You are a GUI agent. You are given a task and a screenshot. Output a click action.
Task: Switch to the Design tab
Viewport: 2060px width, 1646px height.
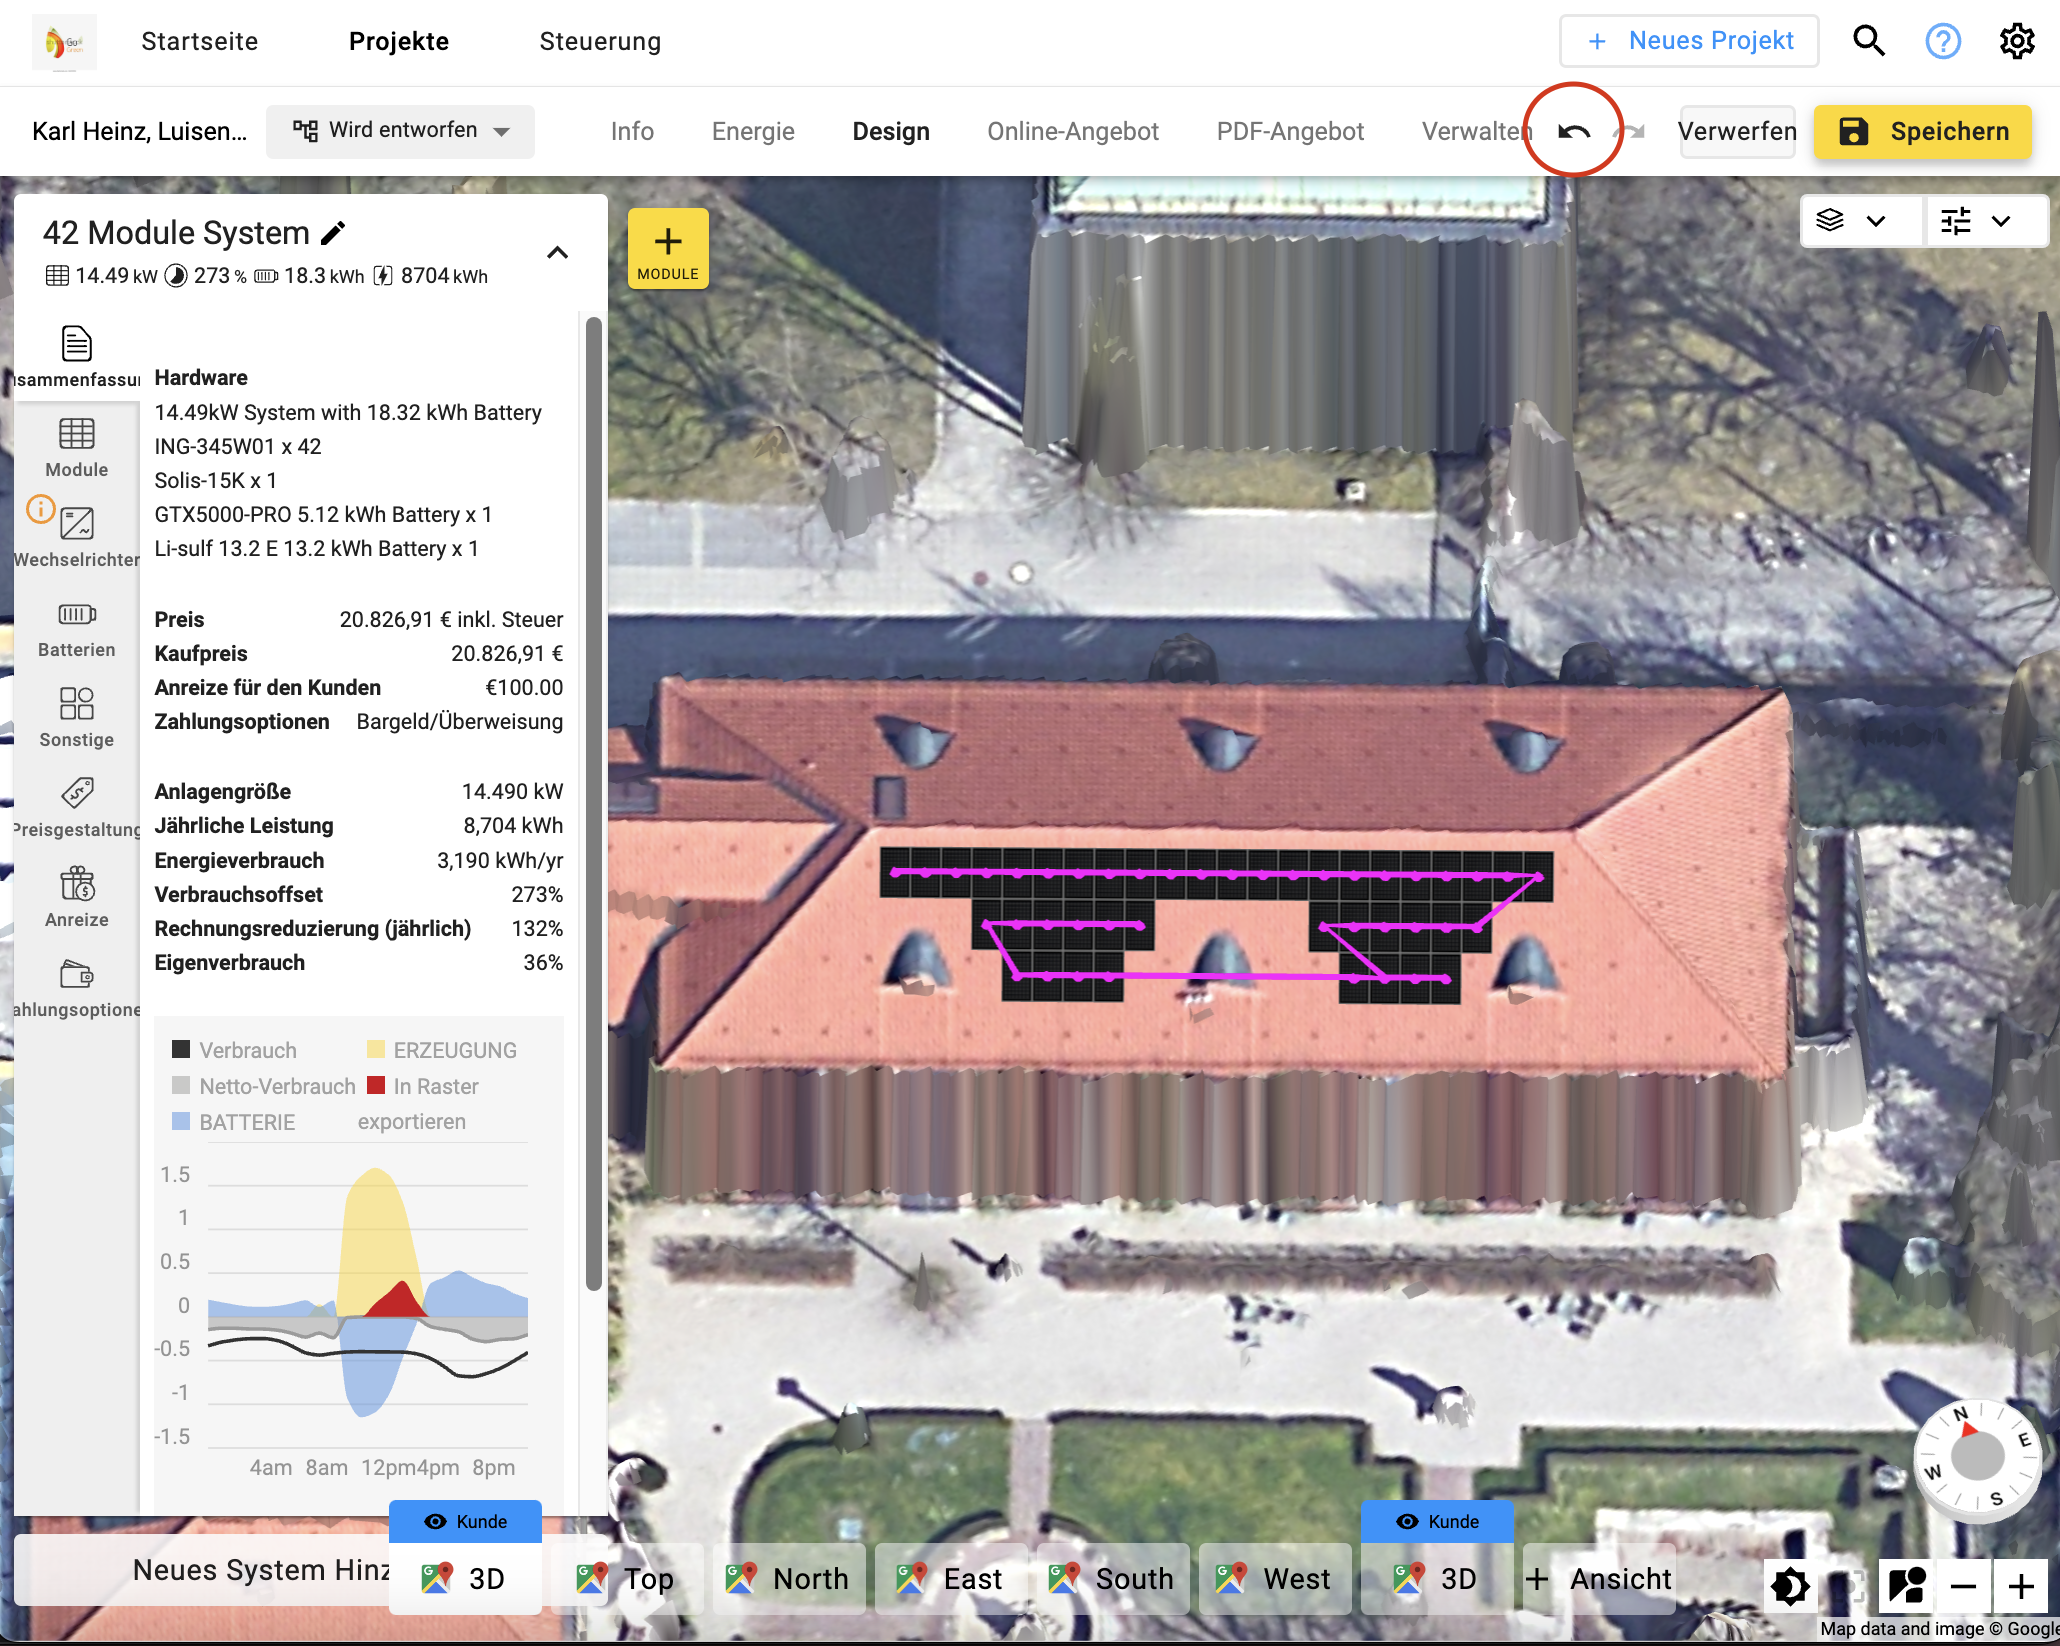(891, 131)
